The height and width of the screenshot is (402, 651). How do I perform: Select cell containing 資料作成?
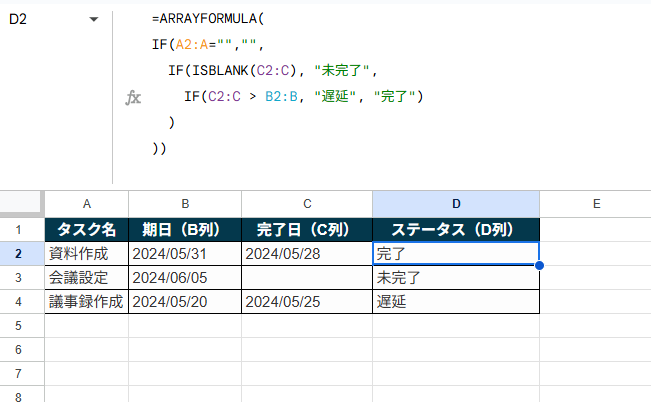[x=86, y=254]
